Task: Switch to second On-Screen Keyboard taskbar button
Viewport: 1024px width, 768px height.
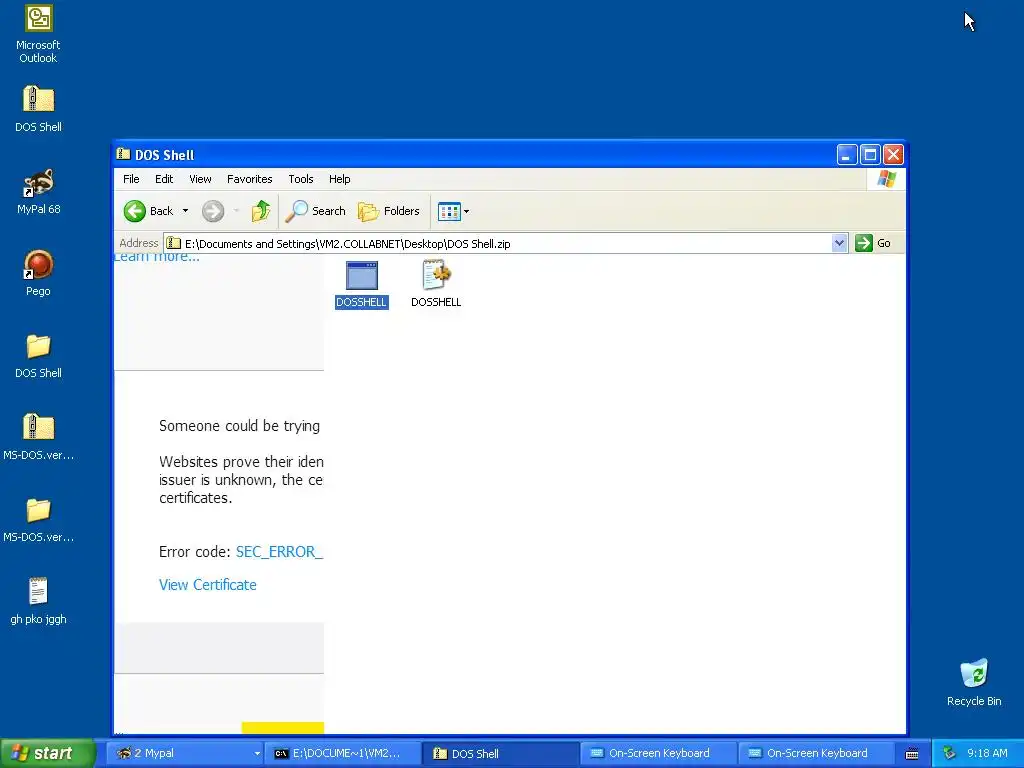Action: (816, 753)
